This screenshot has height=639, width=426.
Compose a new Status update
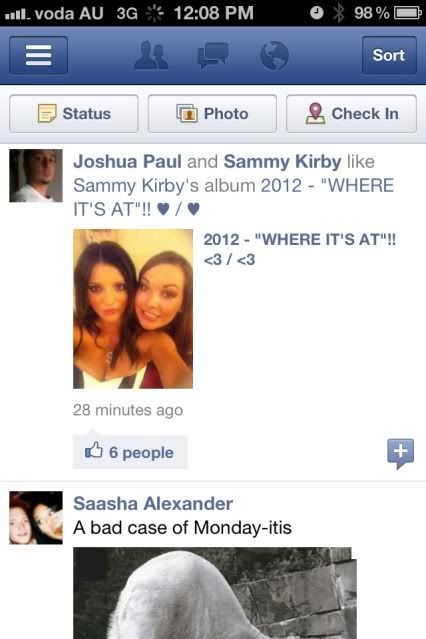pyautogui.click(x=74, y=114)
